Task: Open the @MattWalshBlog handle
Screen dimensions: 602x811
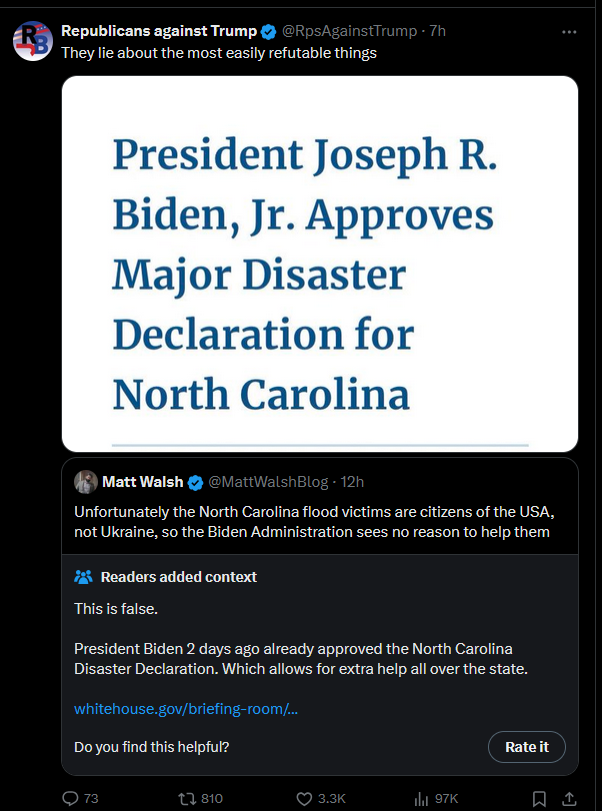Action: click(267, 482)
